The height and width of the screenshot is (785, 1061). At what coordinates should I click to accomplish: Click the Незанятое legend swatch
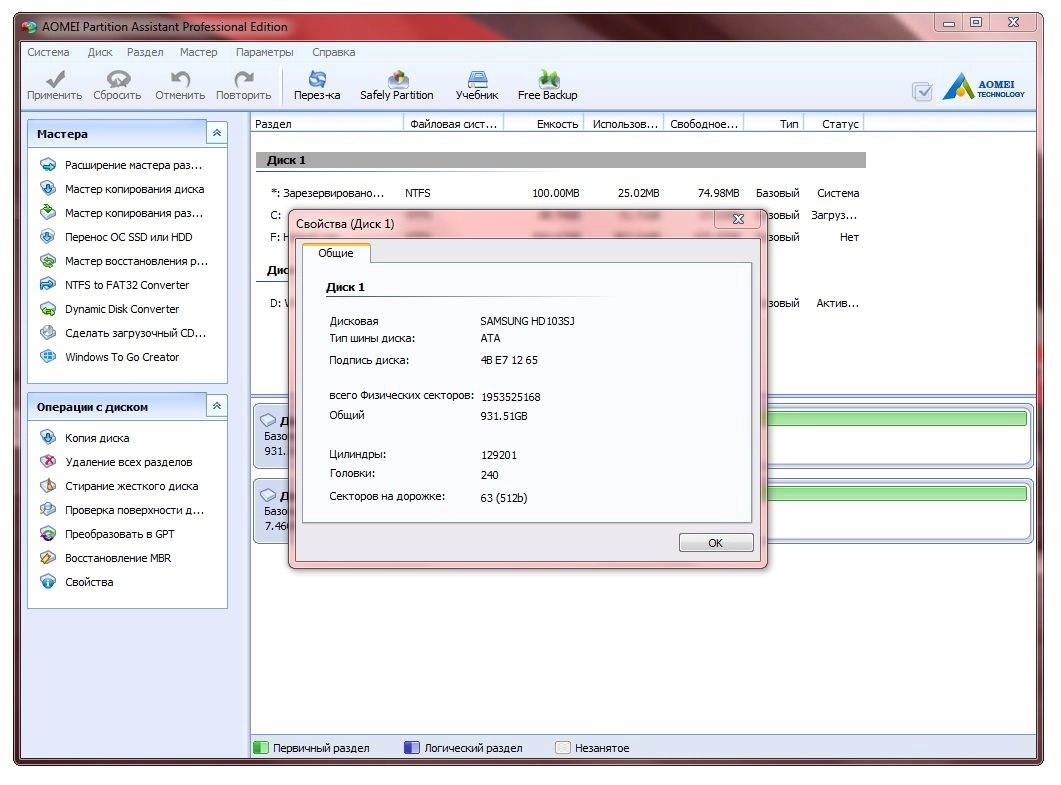coord(562,748)
